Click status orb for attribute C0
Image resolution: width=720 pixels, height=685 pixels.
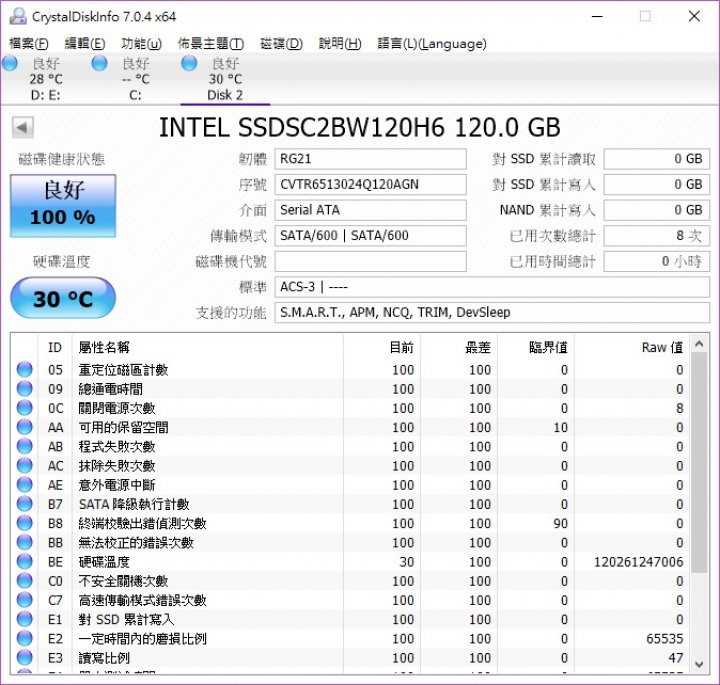coord(25,581)
